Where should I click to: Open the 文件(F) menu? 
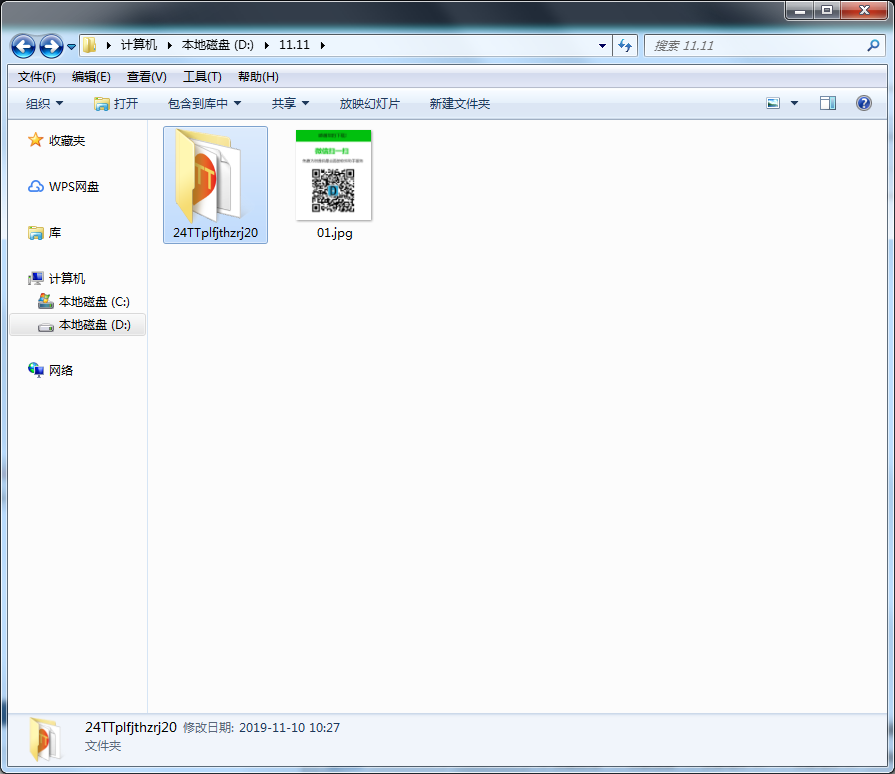[x=37, y=77]
